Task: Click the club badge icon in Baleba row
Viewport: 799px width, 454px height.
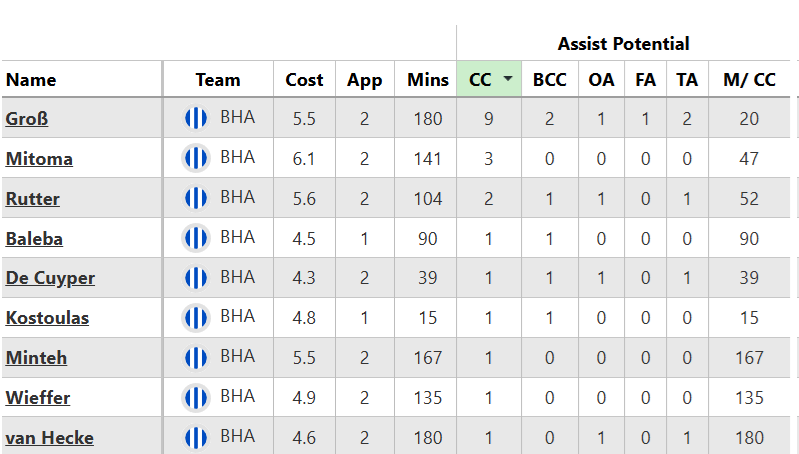Action: pos(196,238)
